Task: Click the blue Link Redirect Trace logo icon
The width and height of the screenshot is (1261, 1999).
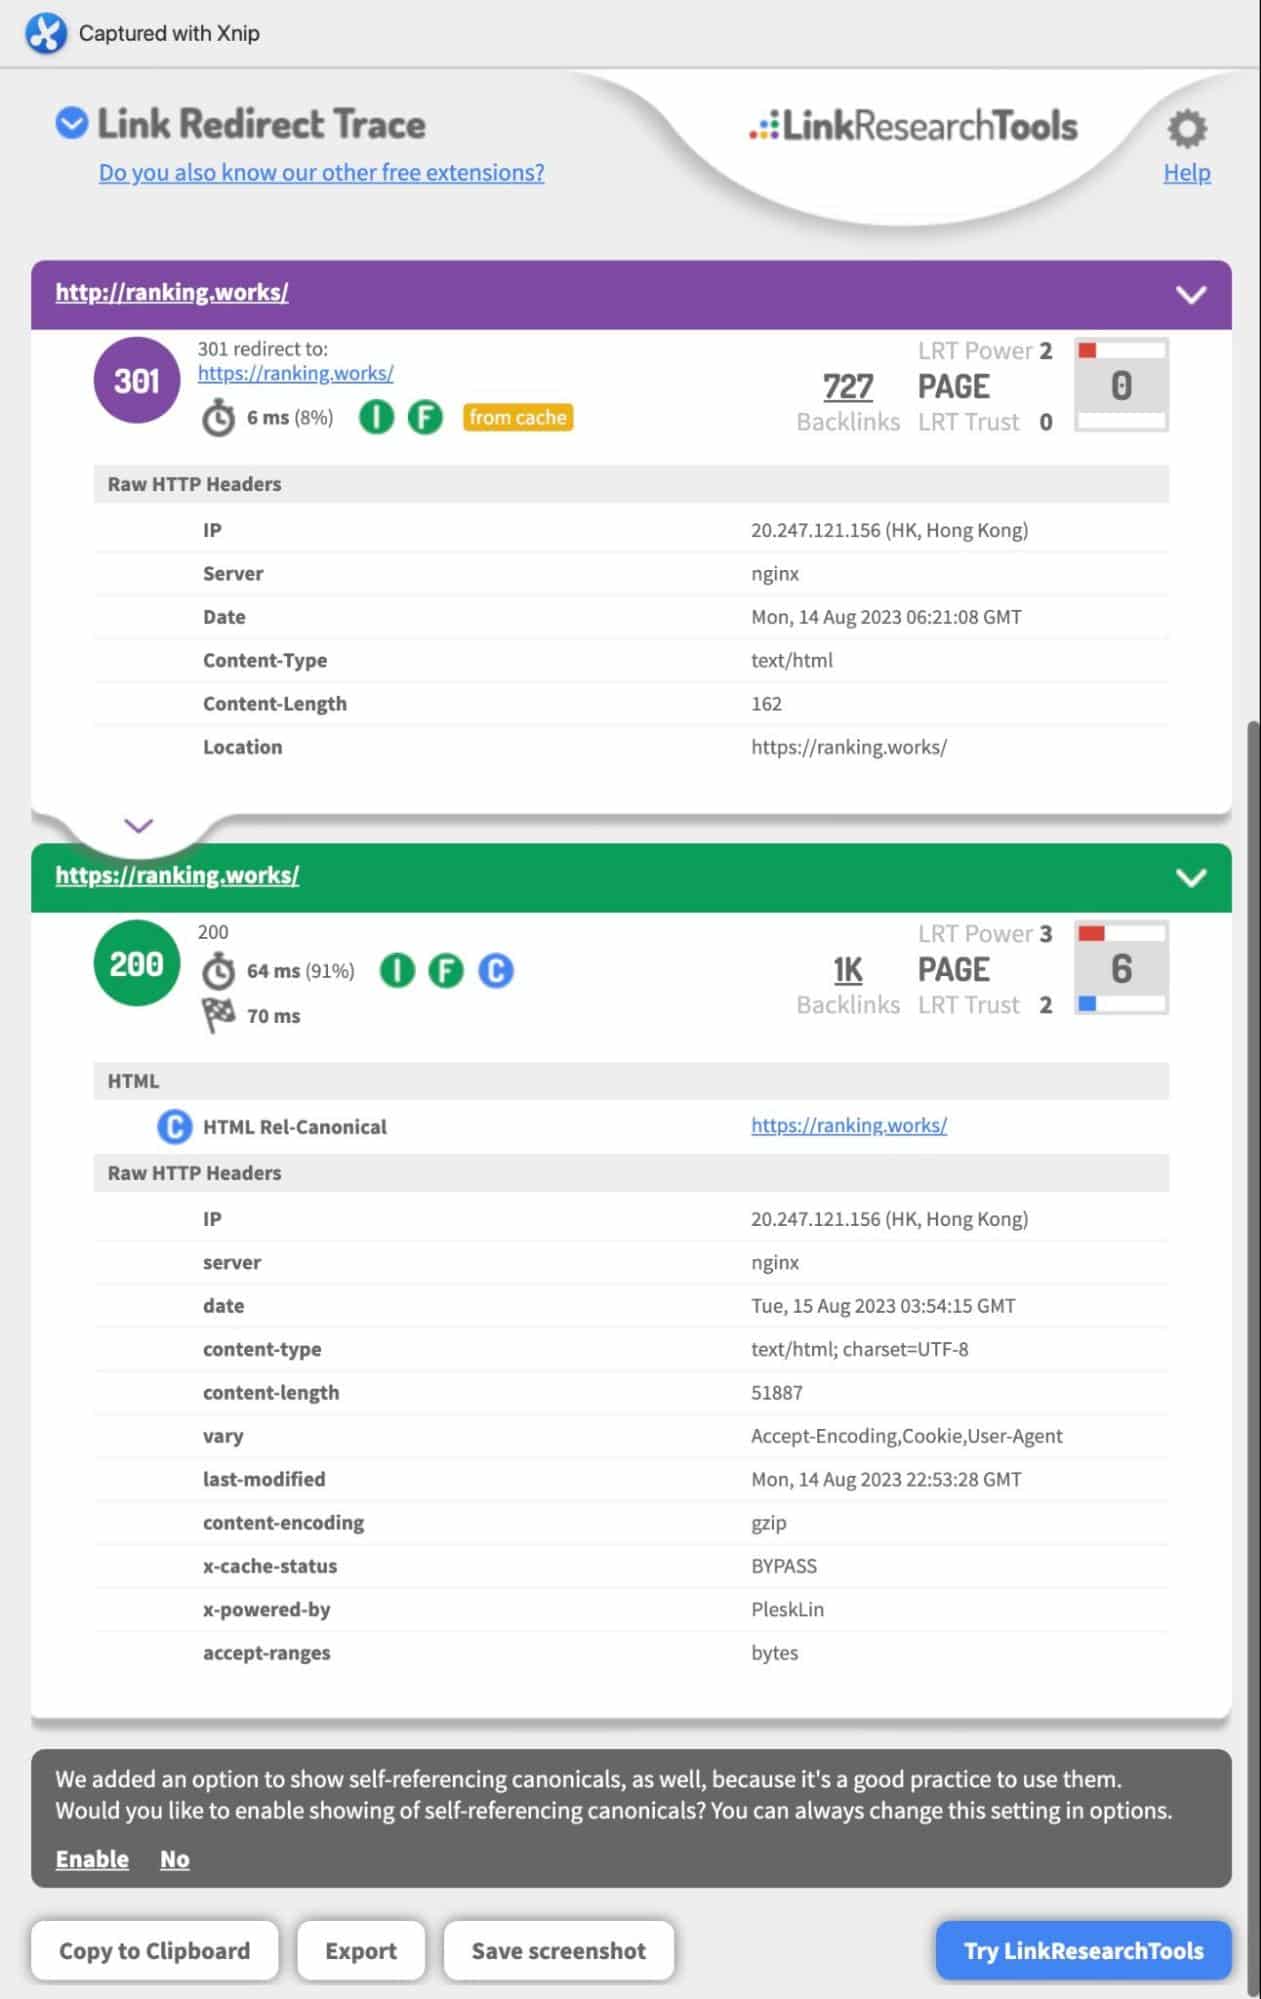Action: click(71, 124)
